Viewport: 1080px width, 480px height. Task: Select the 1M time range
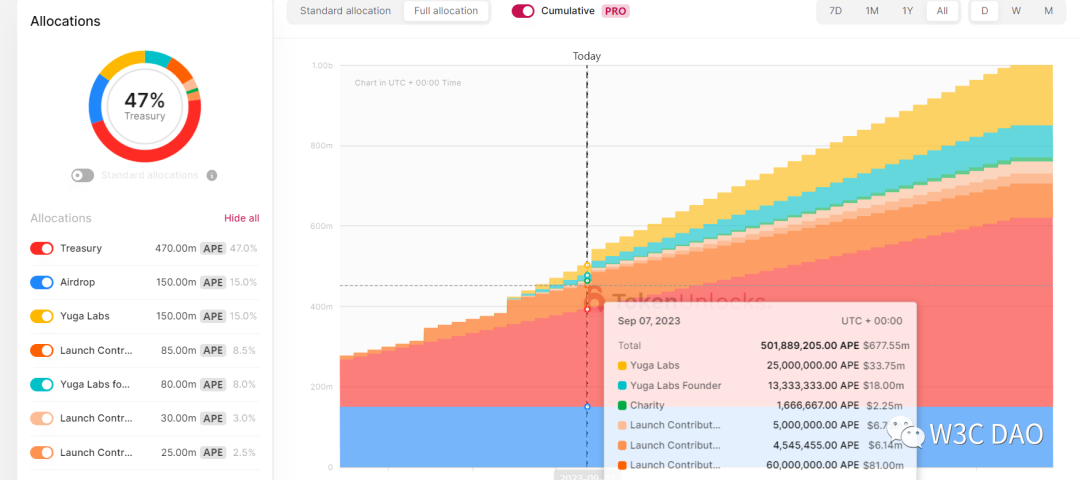(x=872, y=11)
